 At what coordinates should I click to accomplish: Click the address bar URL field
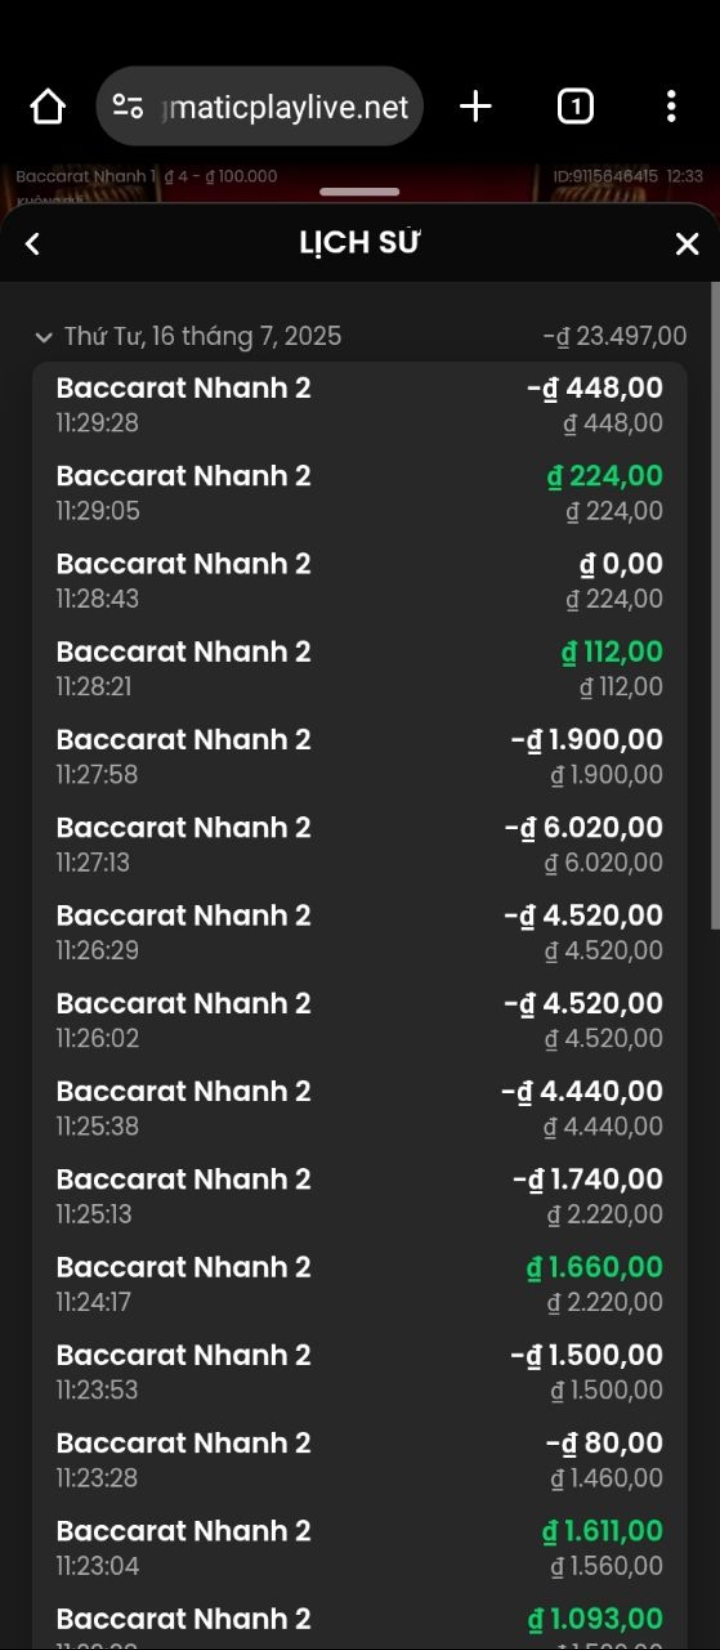(x=287, y=106)
